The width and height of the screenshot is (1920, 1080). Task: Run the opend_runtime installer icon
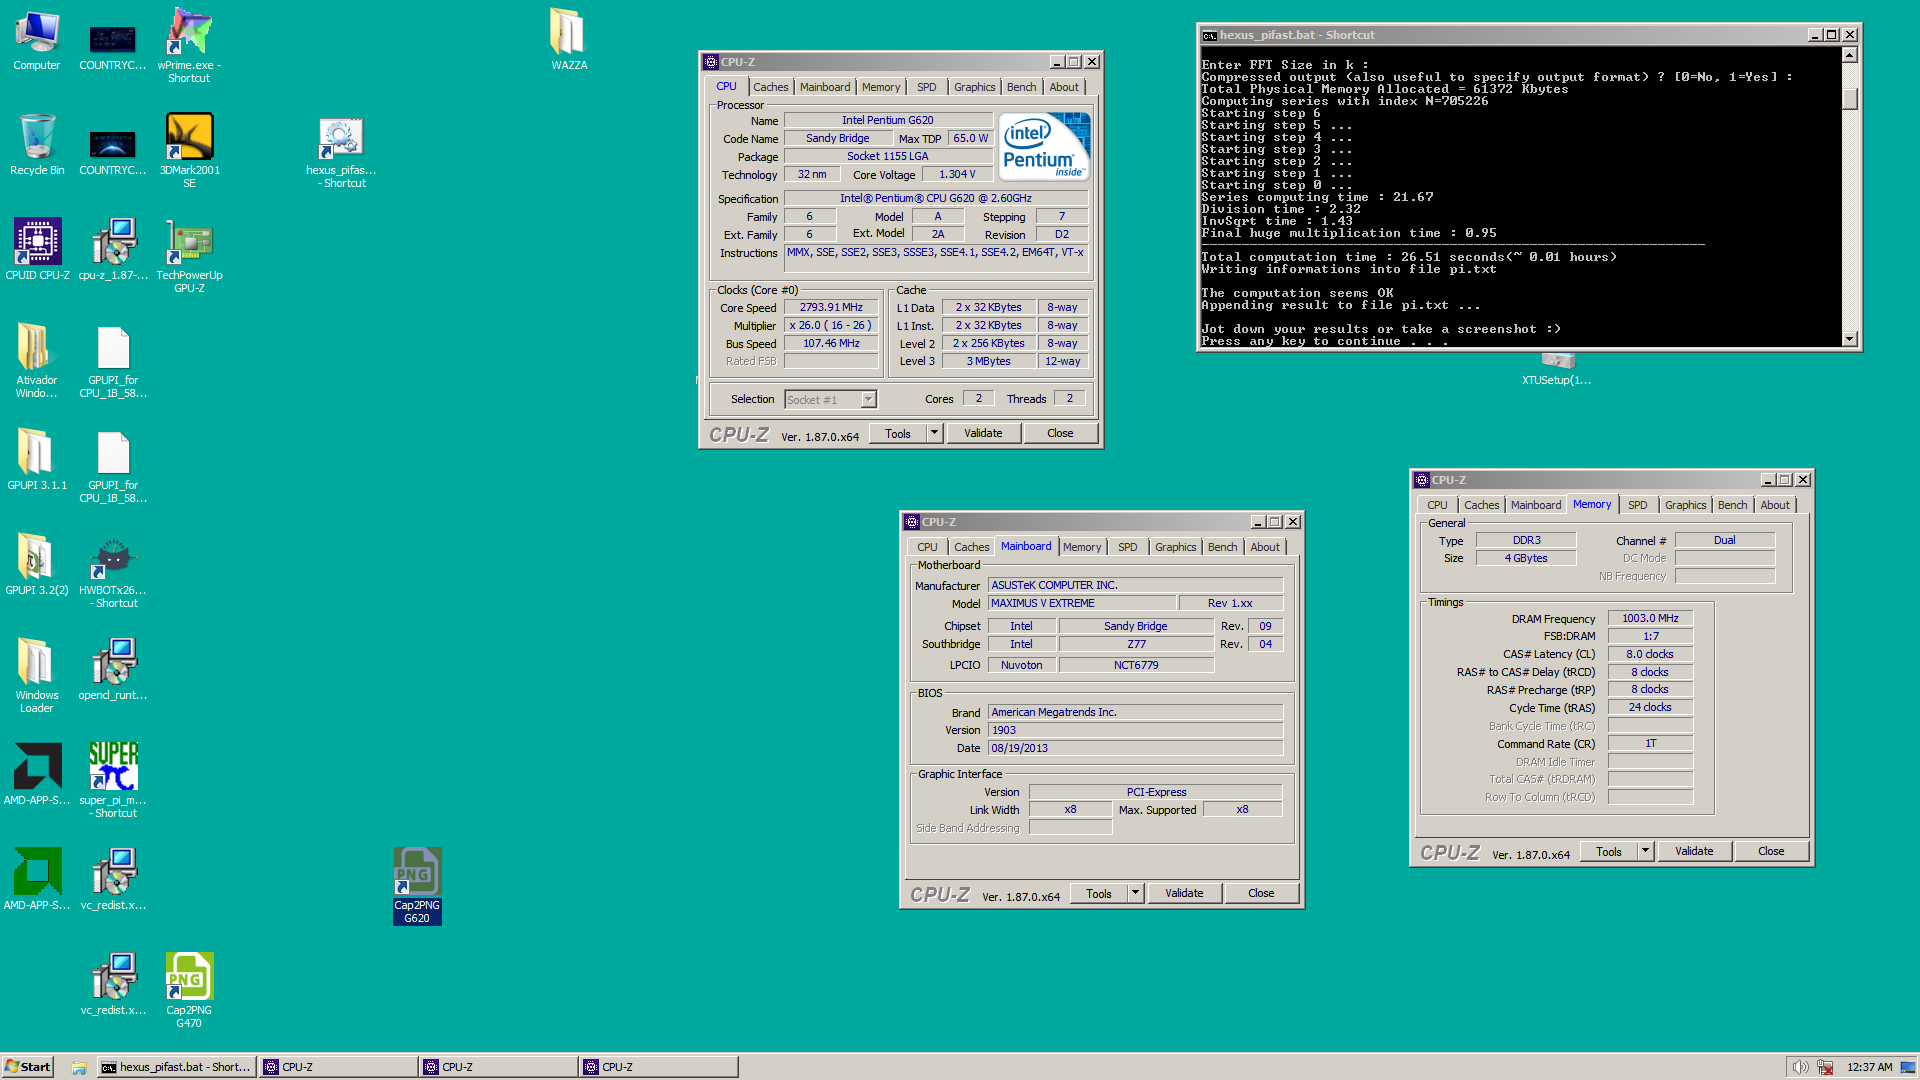pos(113,670)
